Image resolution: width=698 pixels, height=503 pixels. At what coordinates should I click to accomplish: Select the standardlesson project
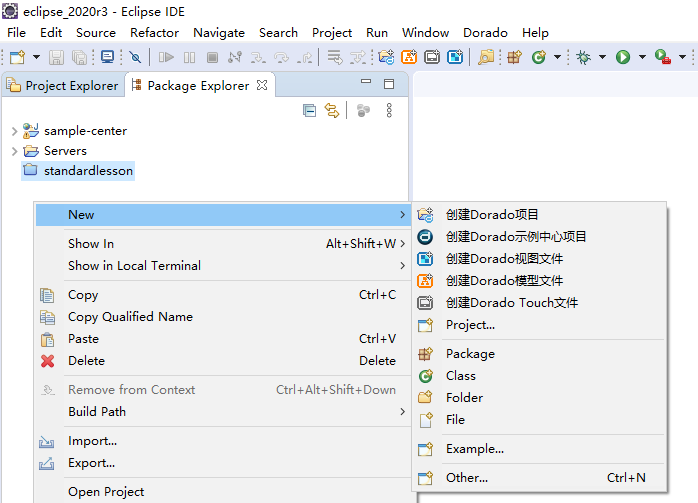pyautogui.click(x=78, y=171)
